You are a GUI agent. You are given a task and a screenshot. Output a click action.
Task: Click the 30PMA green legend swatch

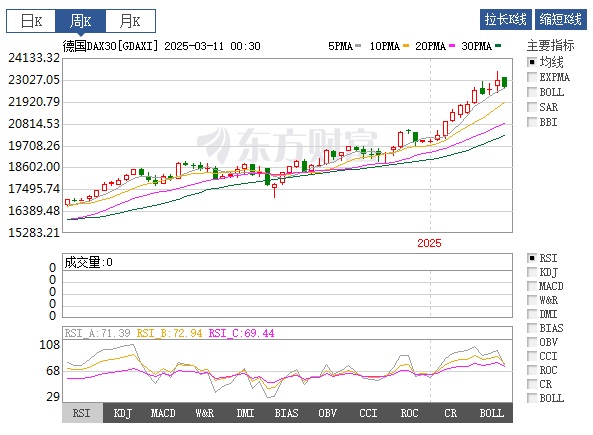498,46
